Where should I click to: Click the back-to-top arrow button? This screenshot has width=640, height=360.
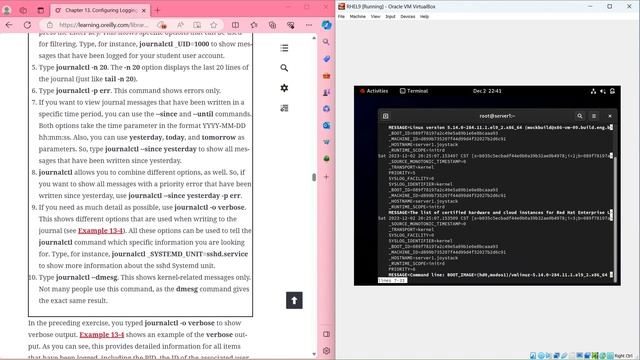coord(294,300)
